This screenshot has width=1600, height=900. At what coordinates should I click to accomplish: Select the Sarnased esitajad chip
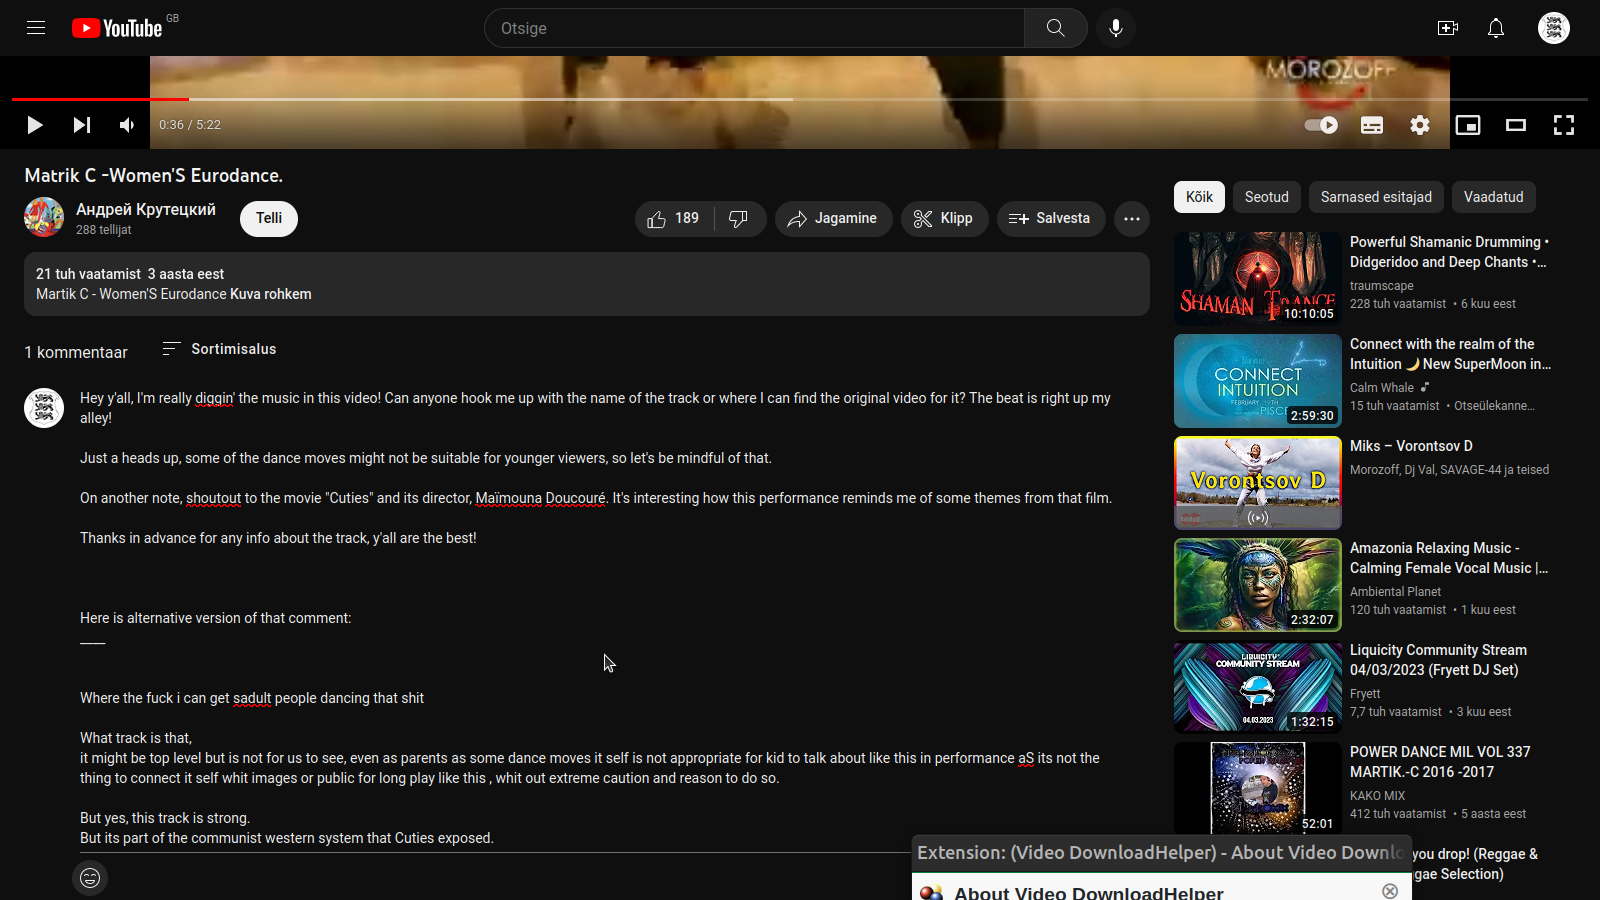[x=1376, y=197]
